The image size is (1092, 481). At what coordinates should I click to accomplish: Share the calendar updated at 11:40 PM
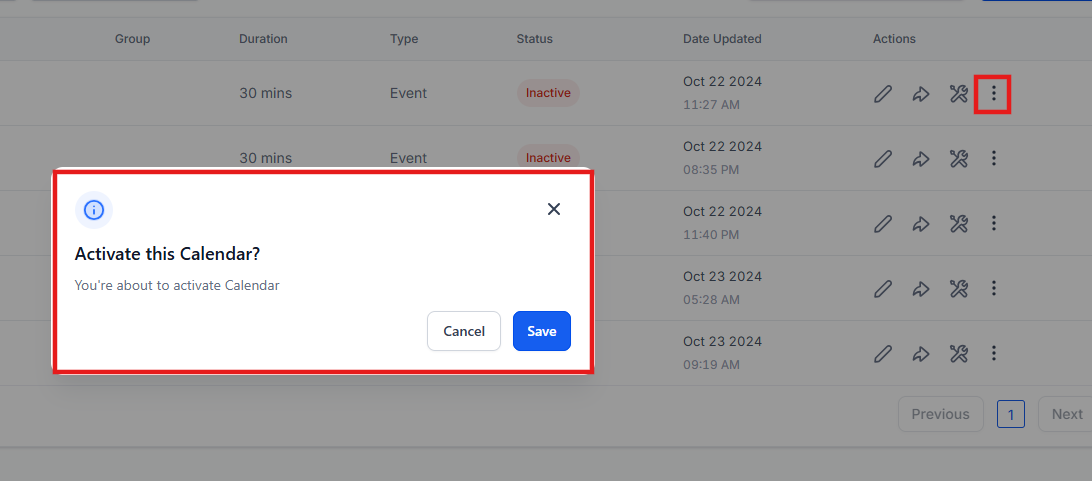click(920, 223)
